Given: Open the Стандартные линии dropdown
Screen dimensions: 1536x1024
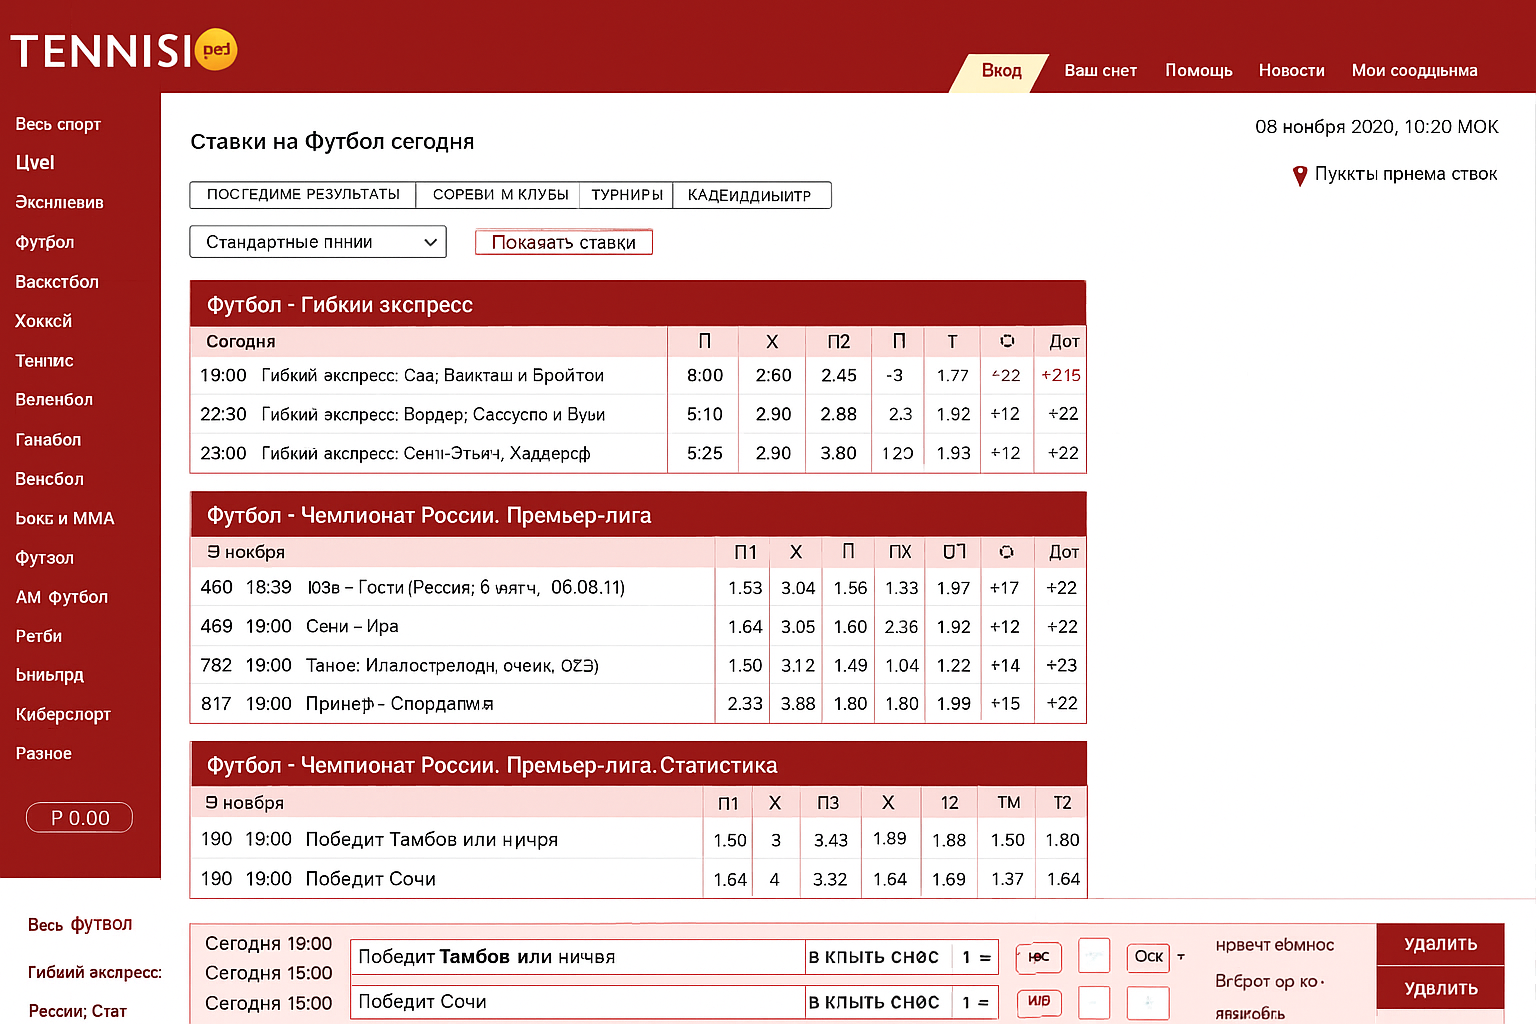Looking at the screenshot, I should pyautogui.click(x=318, y=242).
